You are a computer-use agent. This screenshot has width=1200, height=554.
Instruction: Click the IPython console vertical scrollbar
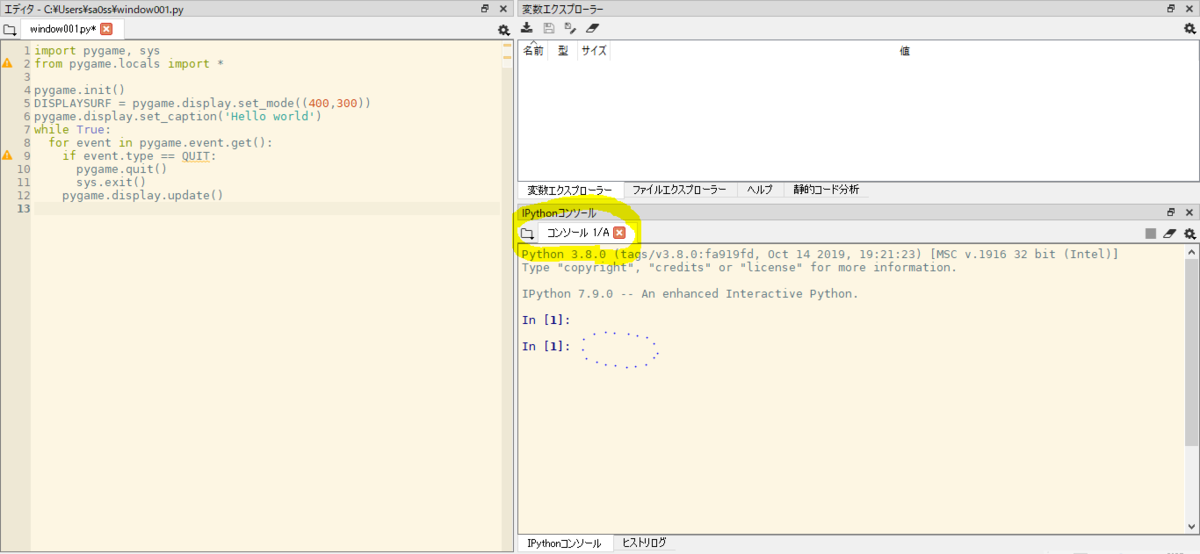(x=1191, y=352)
